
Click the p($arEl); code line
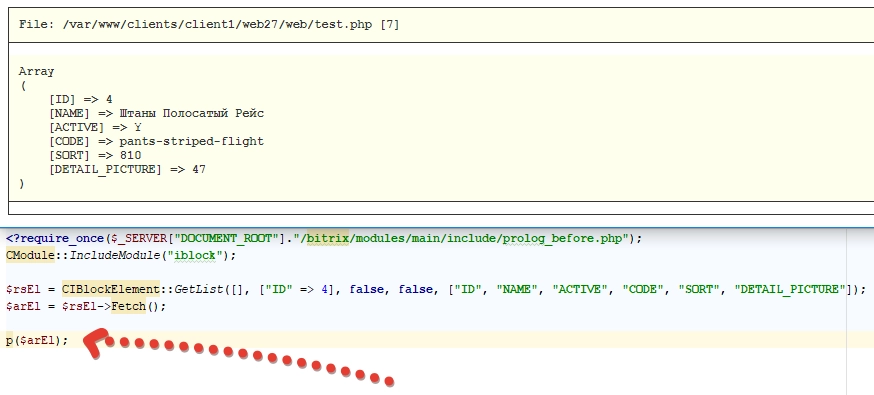pyautogui.click(x=37, y=340)
